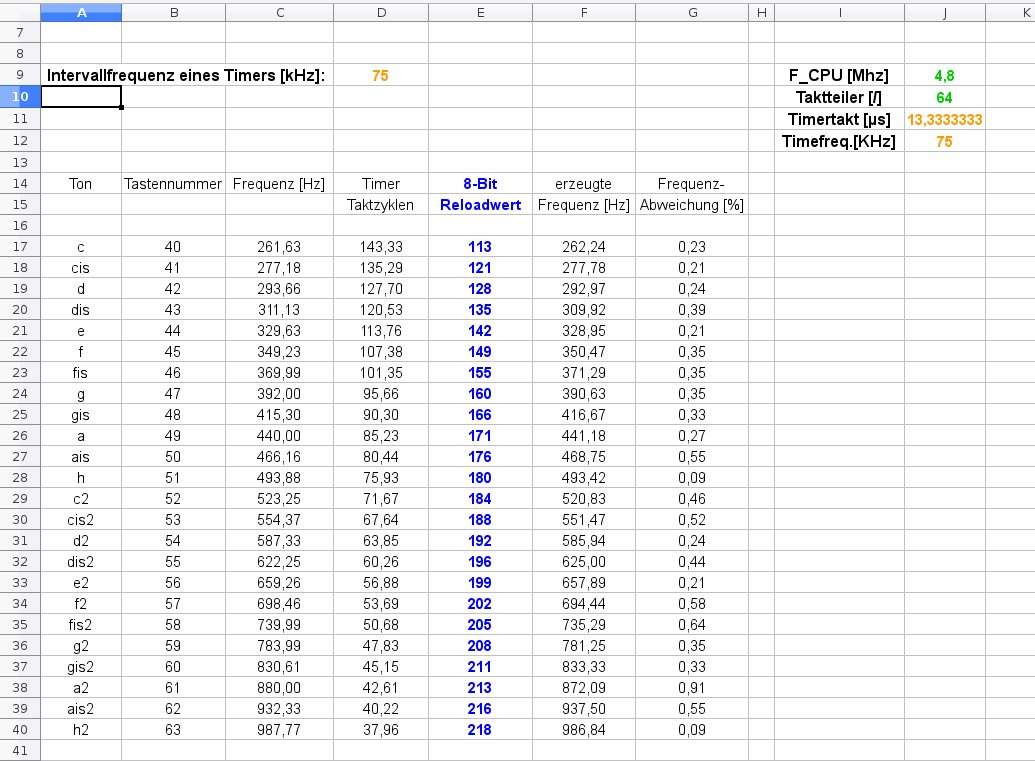Select reload value 113
The image size is (1035, 761).
pyautogui.click(x=480, y=247)
